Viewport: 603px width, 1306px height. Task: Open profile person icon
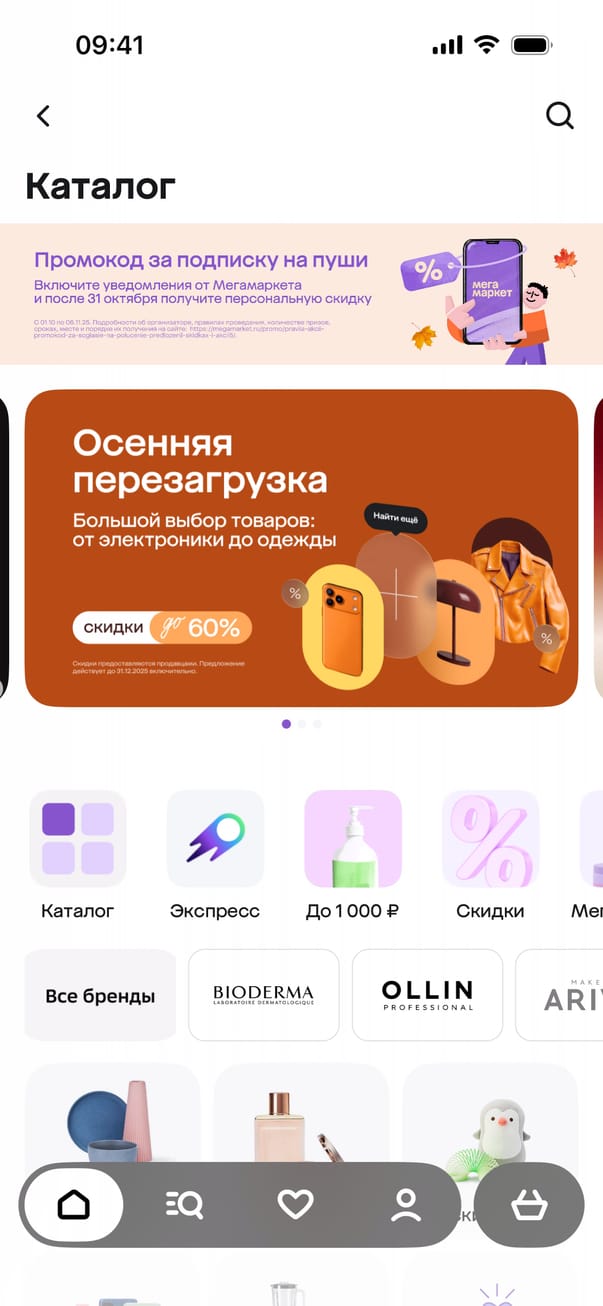point(406,1205)
